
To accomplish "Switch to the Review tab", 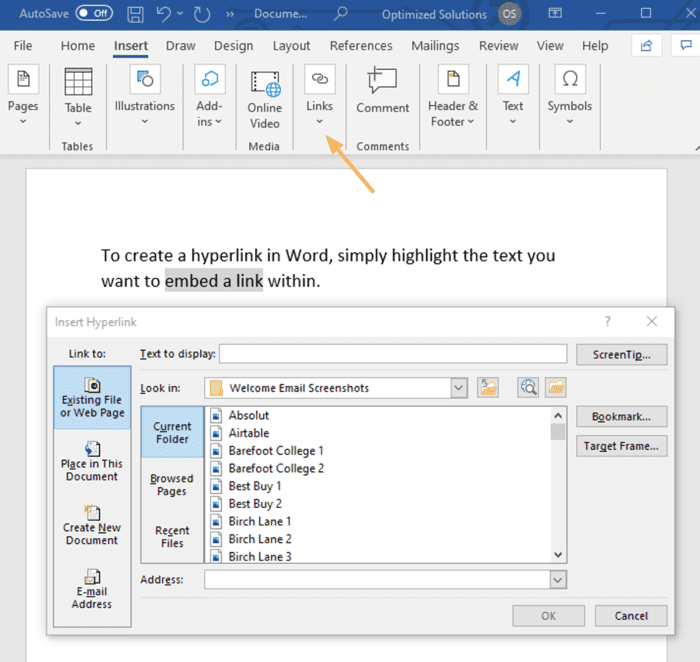I will (499, 46).
